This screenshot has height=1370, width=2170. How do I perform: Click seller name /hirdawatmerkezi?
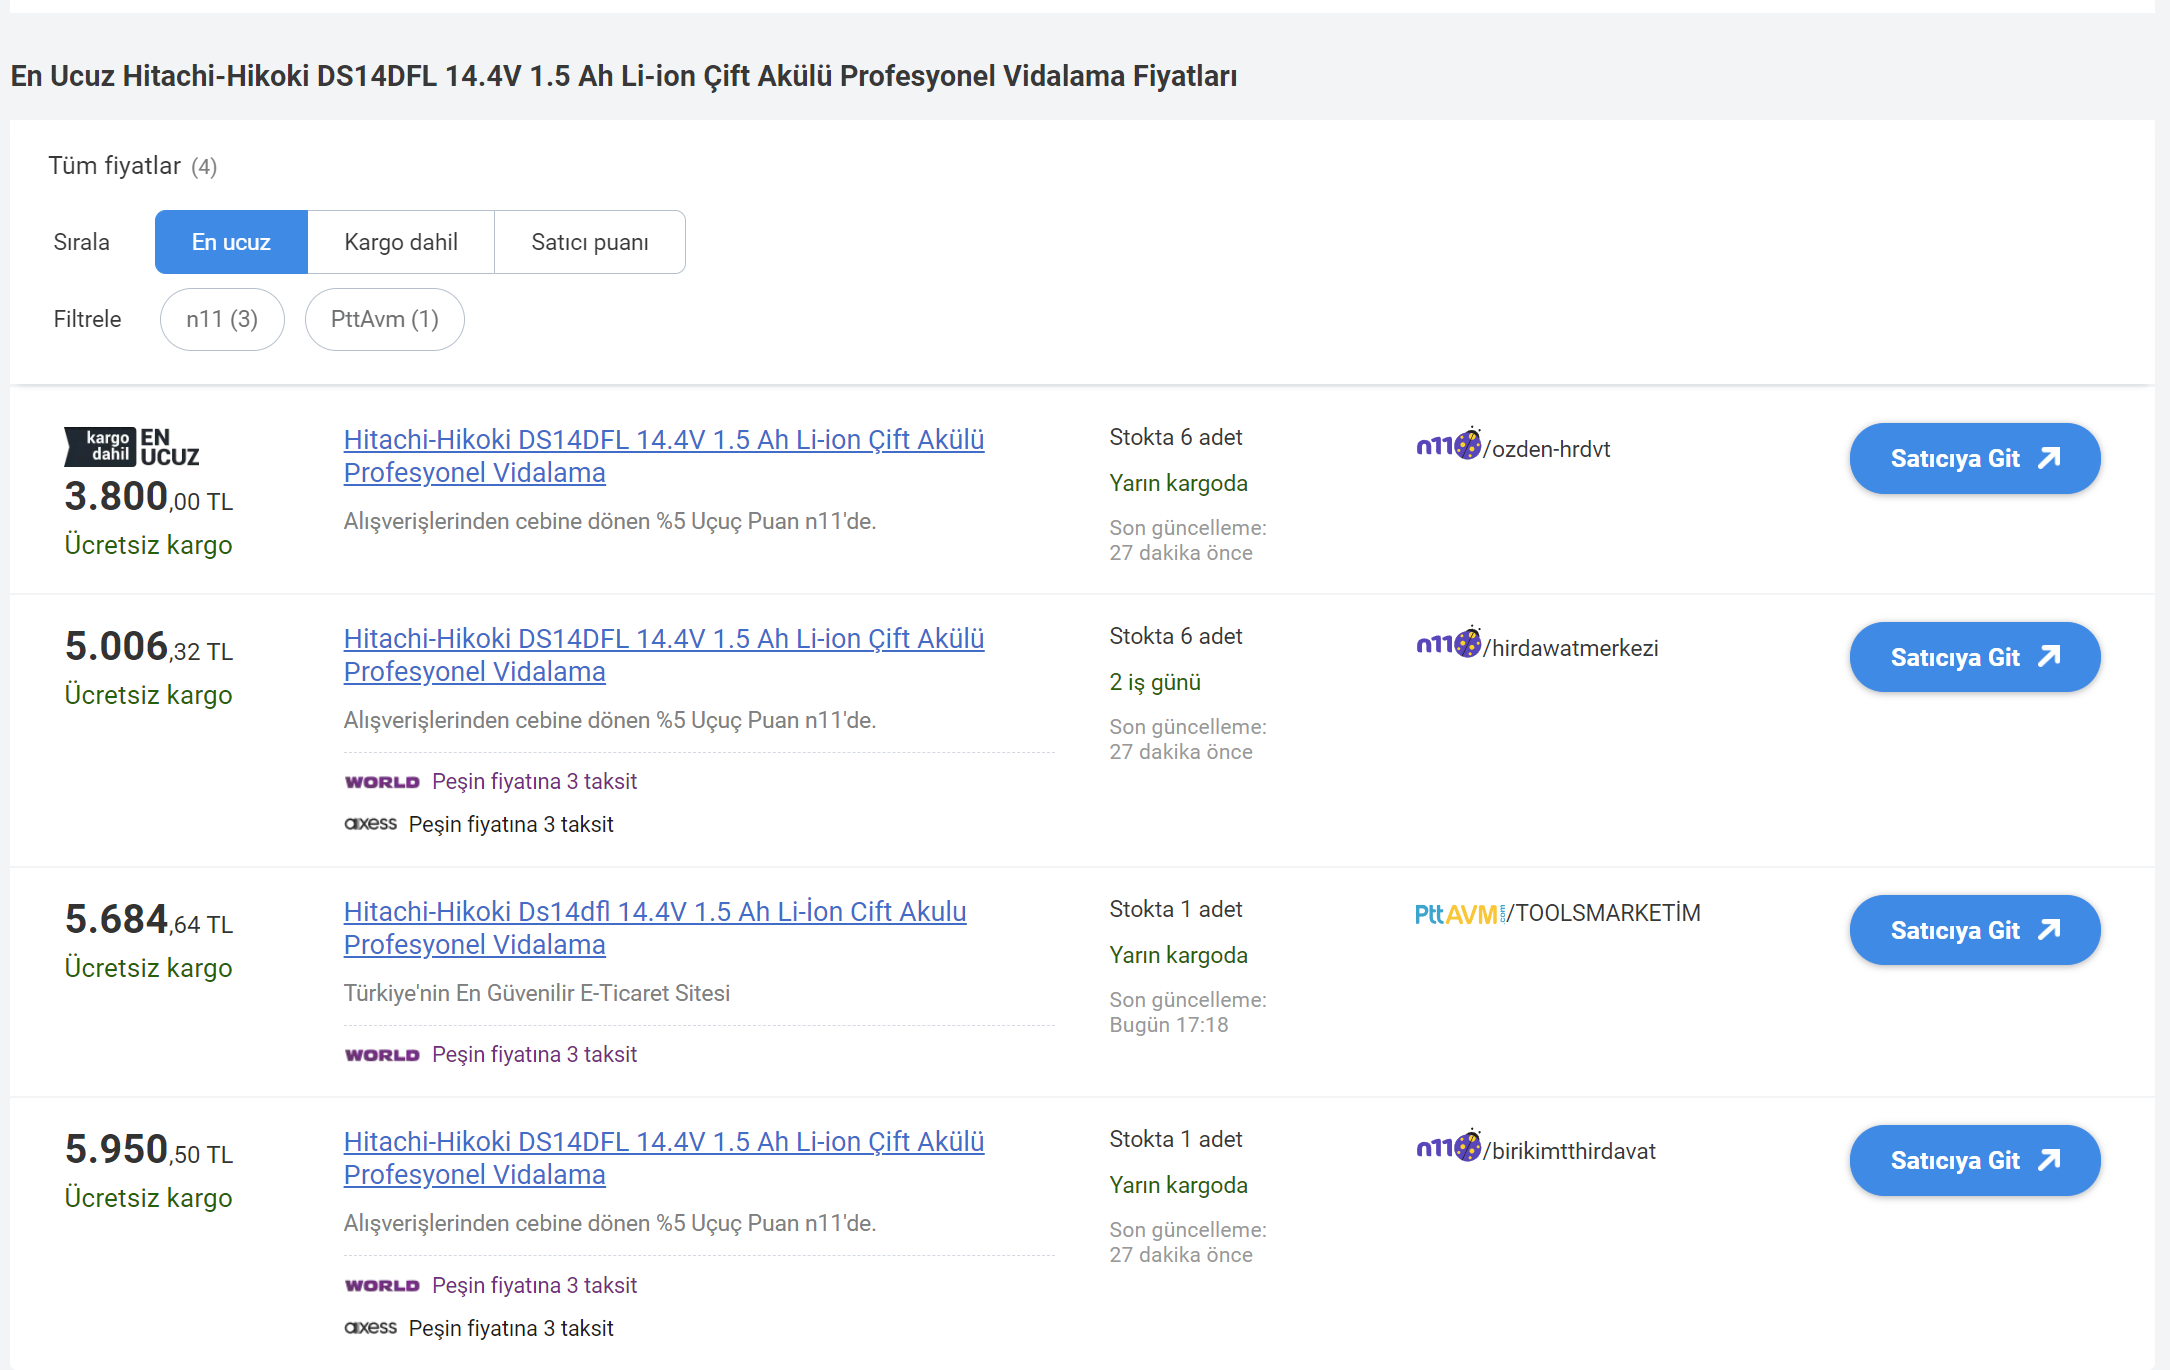tap(1571, 648)
